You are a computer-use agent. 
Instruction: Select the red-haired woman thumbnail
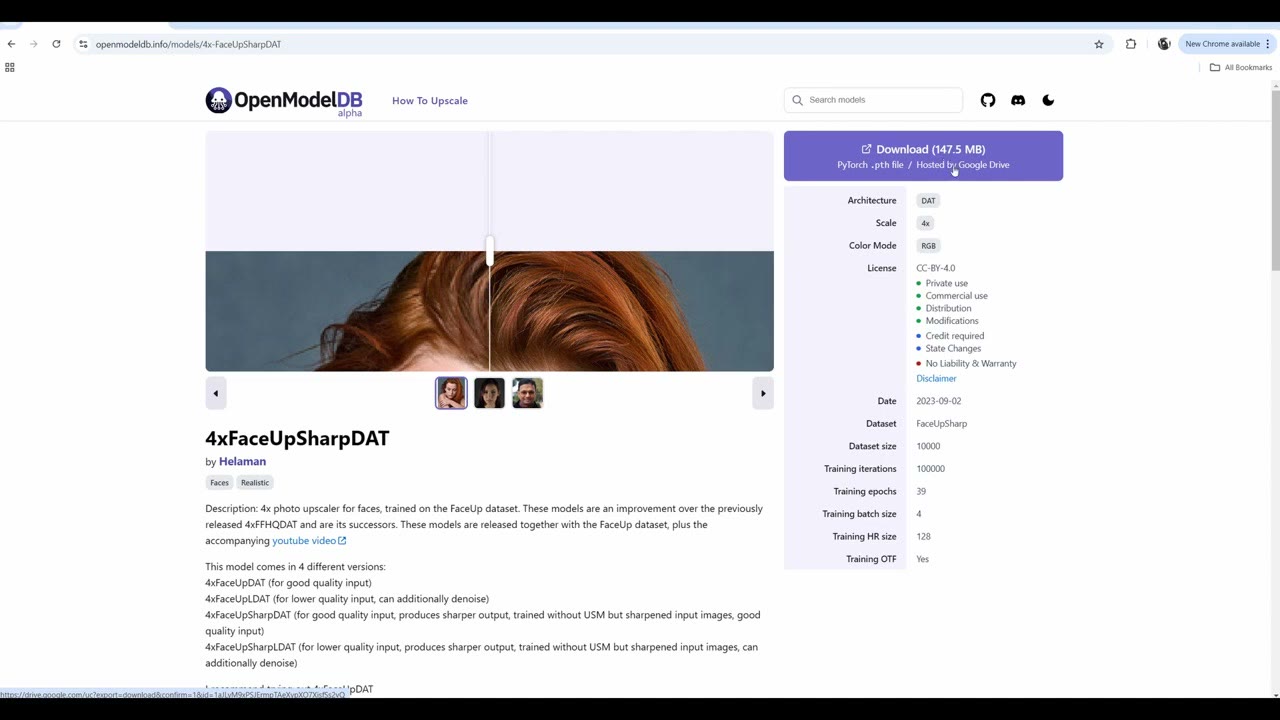pyautogui.click(x=451, y=393)
